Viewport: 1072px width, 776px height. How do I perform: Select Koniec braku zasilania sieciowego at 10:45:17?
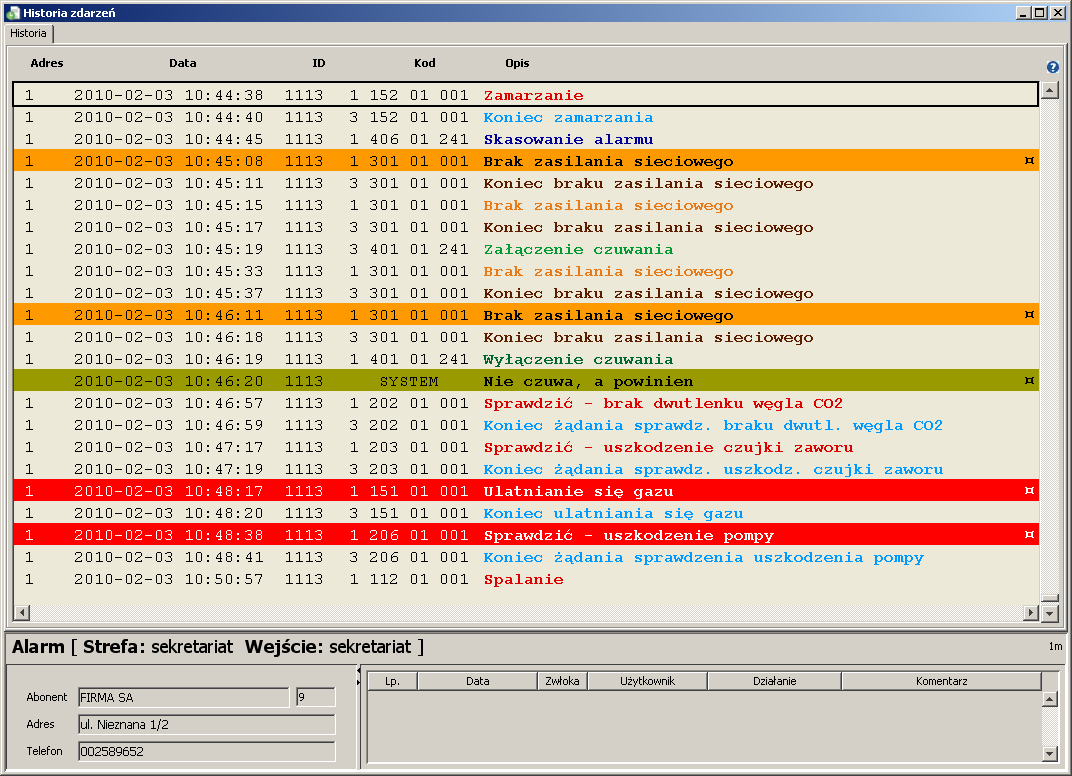pos(526,227)
